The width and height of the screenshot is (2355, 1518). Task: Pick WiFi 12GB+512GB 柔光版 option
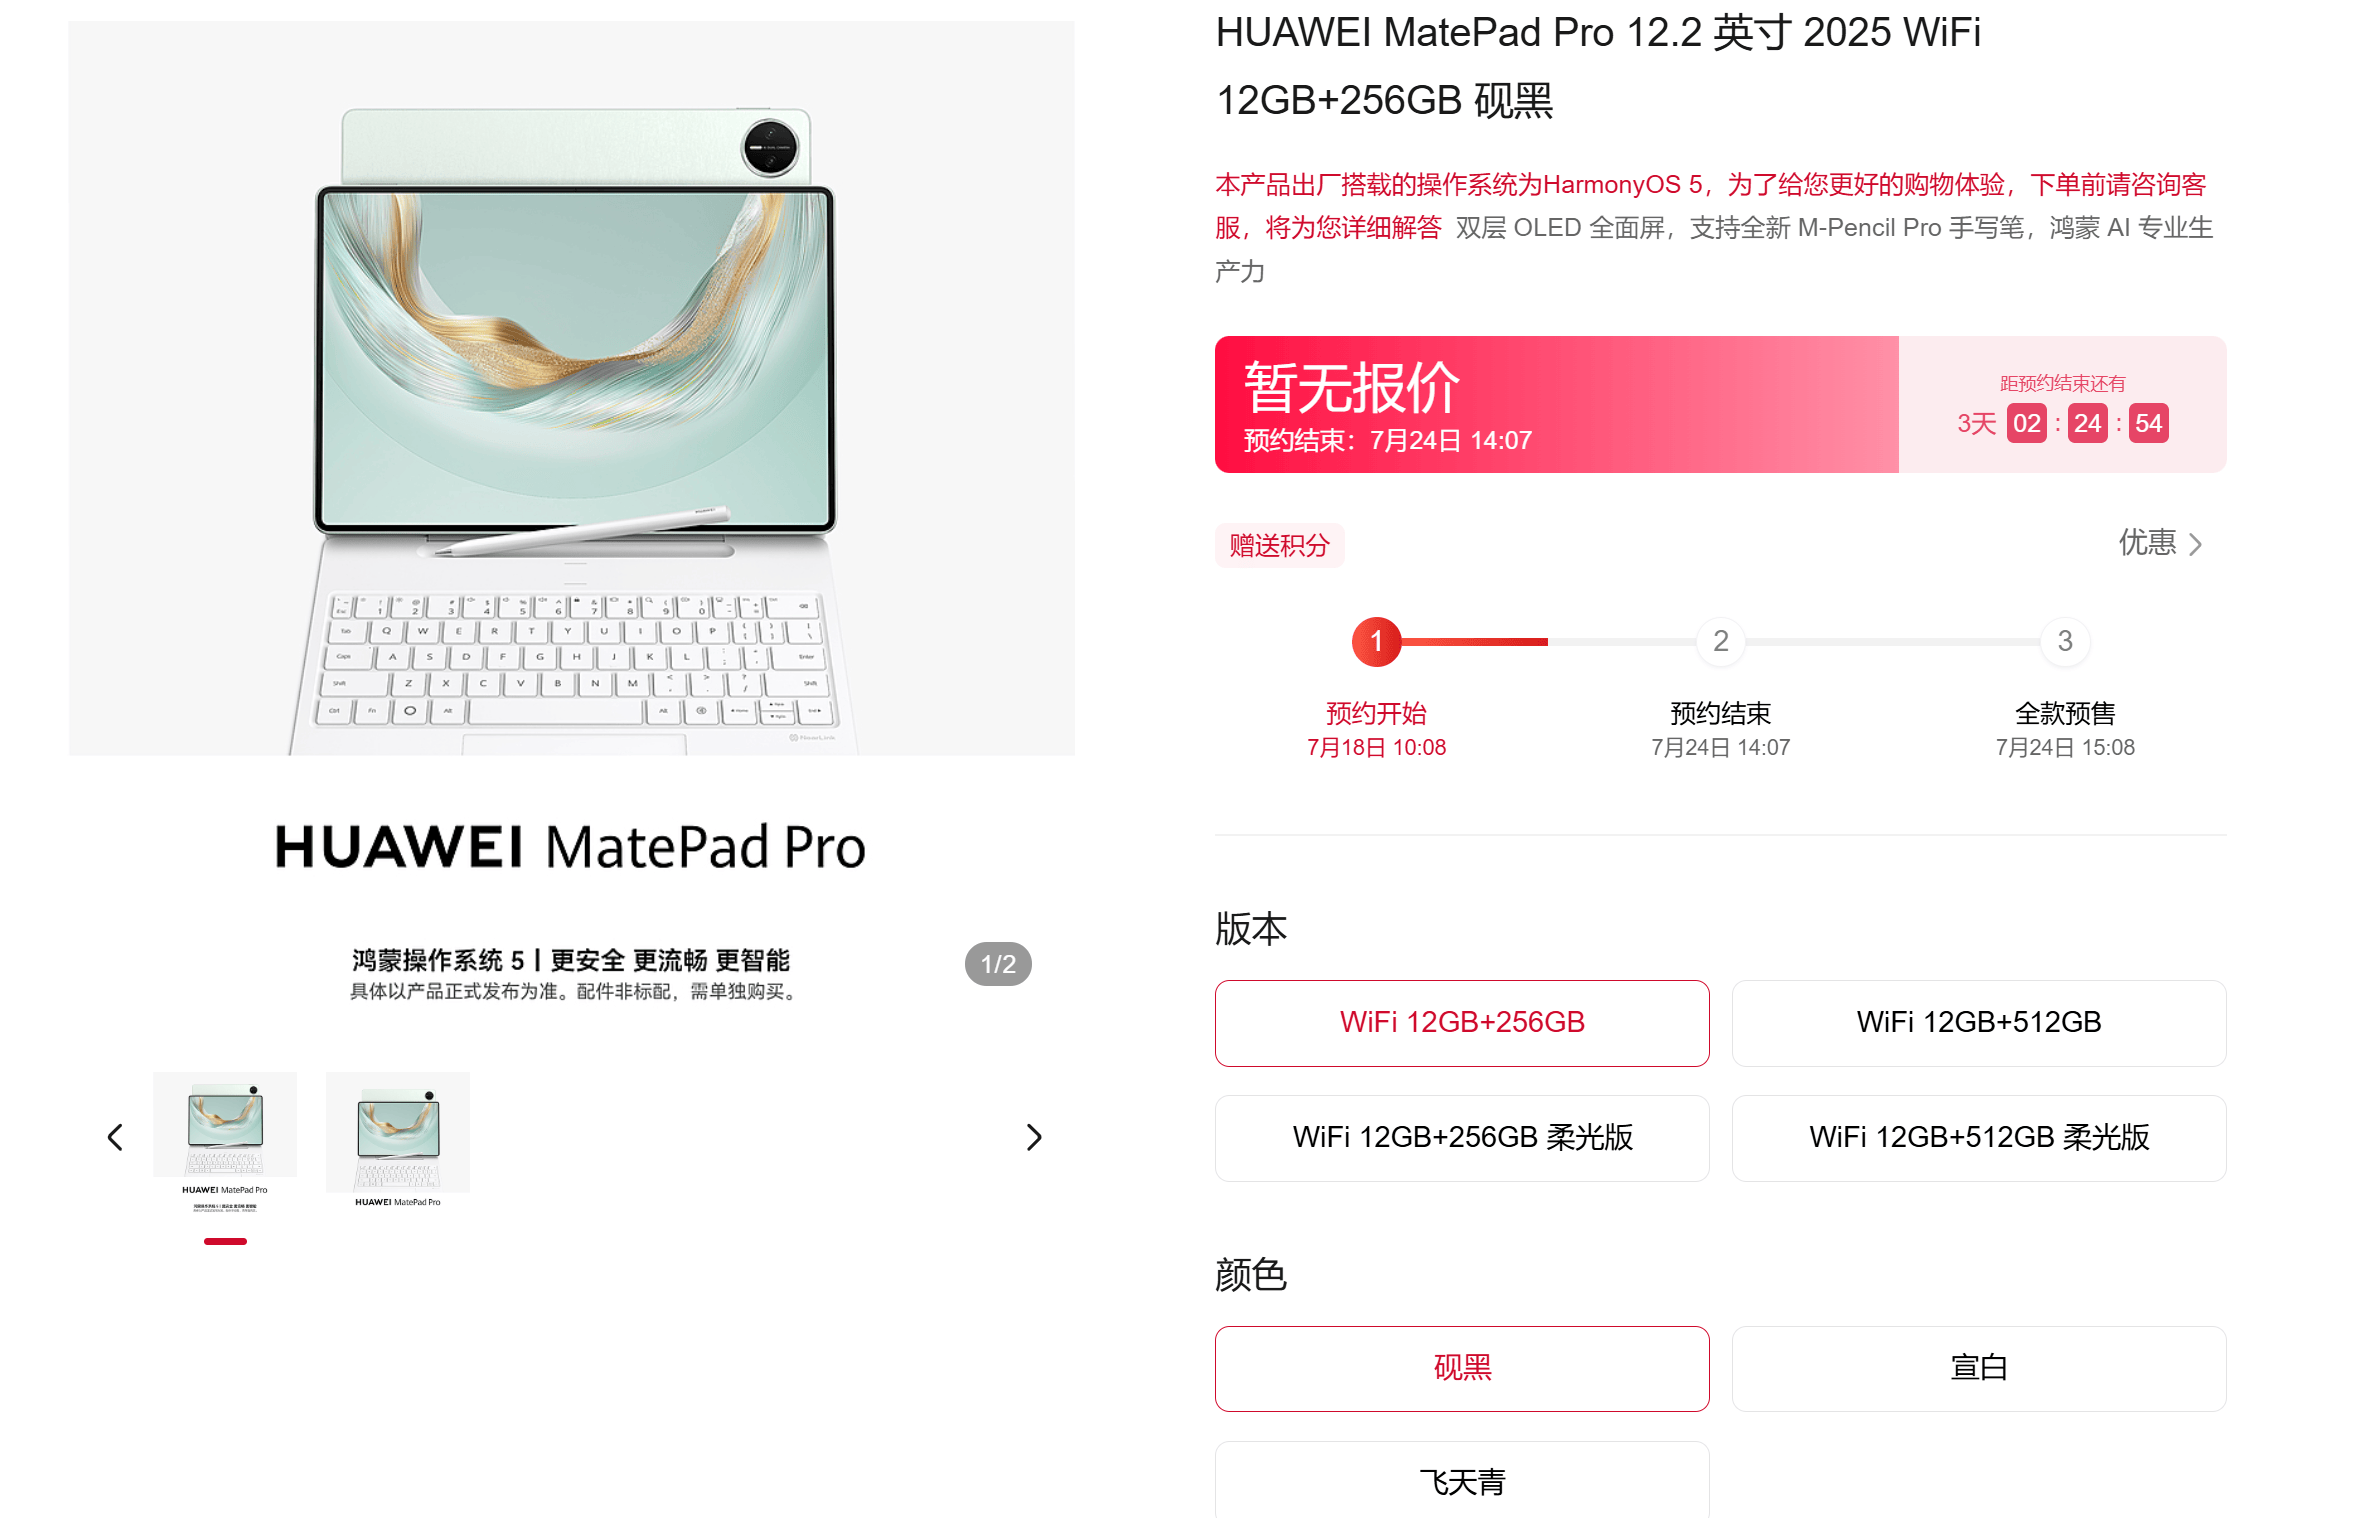[1978, 1137]
